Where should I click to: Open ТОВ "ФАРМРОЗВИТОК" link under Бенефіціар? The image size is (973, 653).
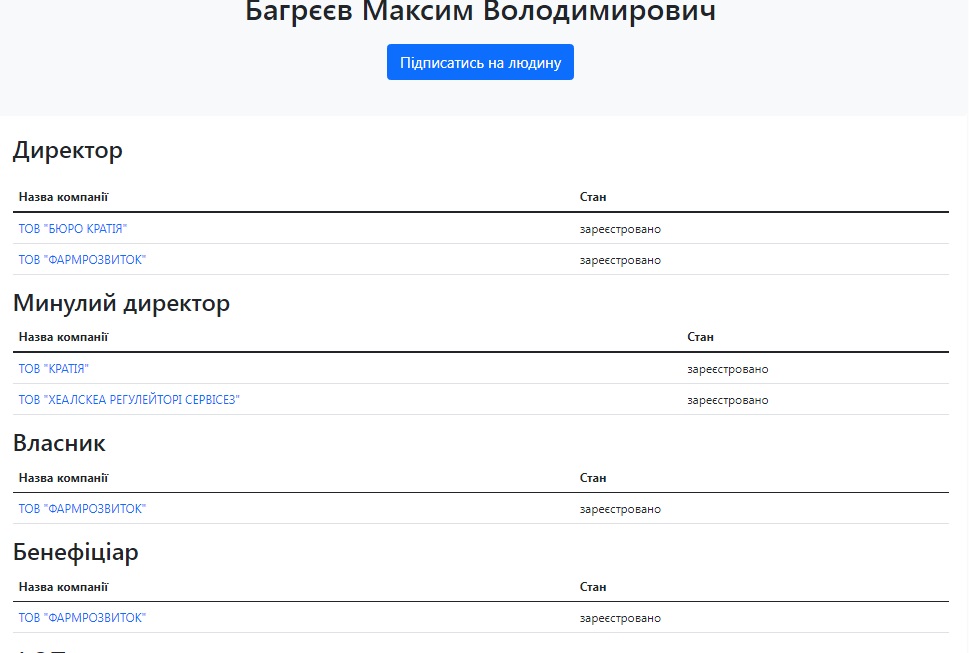tap(82, 618)
